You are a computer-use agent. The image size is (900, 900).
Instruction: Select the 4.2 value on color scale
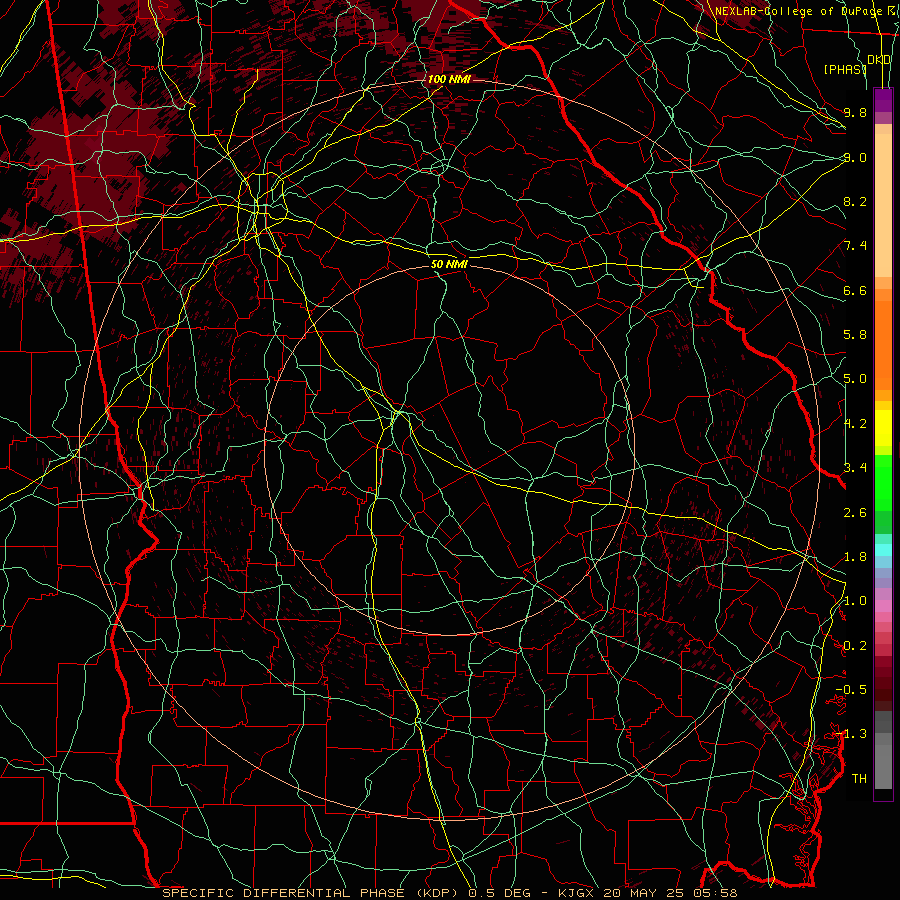(855, 424)
